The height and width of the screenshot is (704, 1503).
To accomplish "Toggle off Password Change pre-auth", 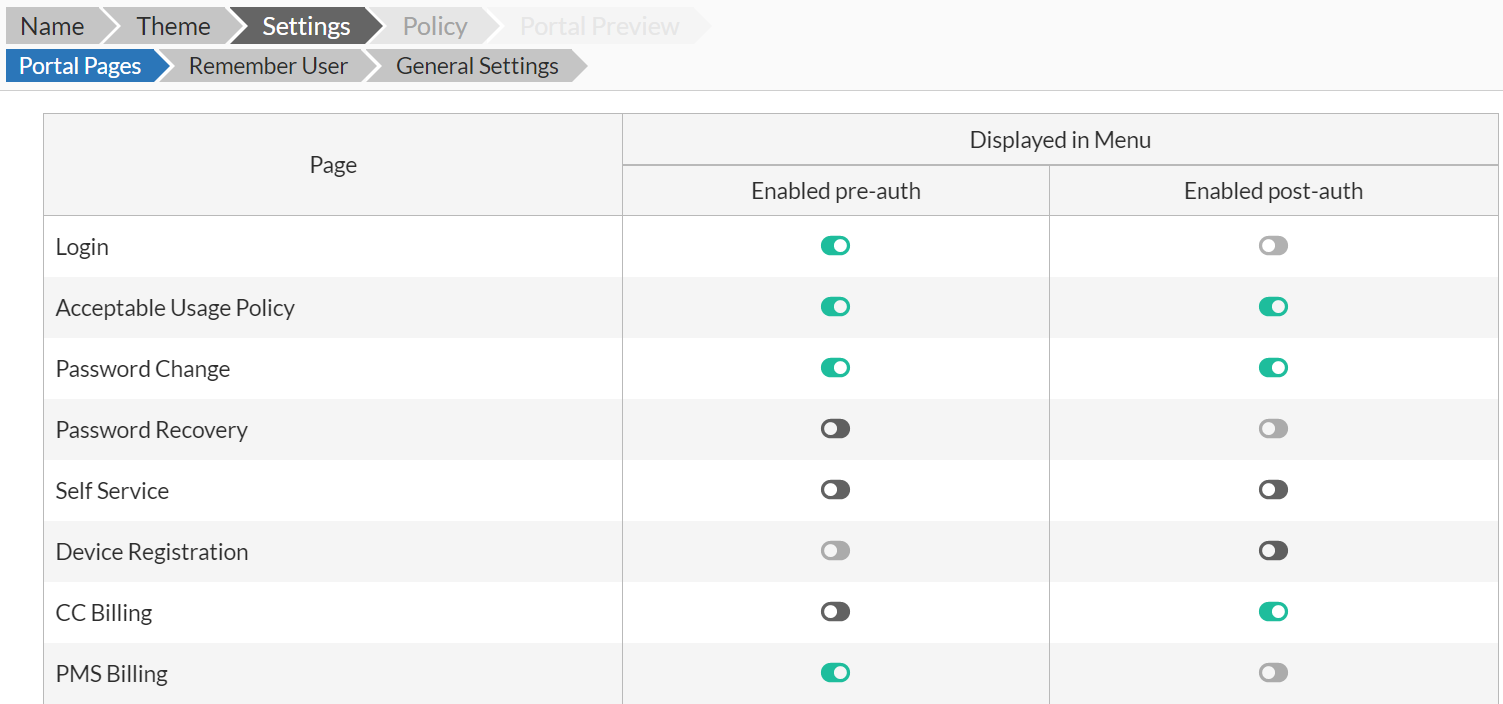I will click(835, 367).
